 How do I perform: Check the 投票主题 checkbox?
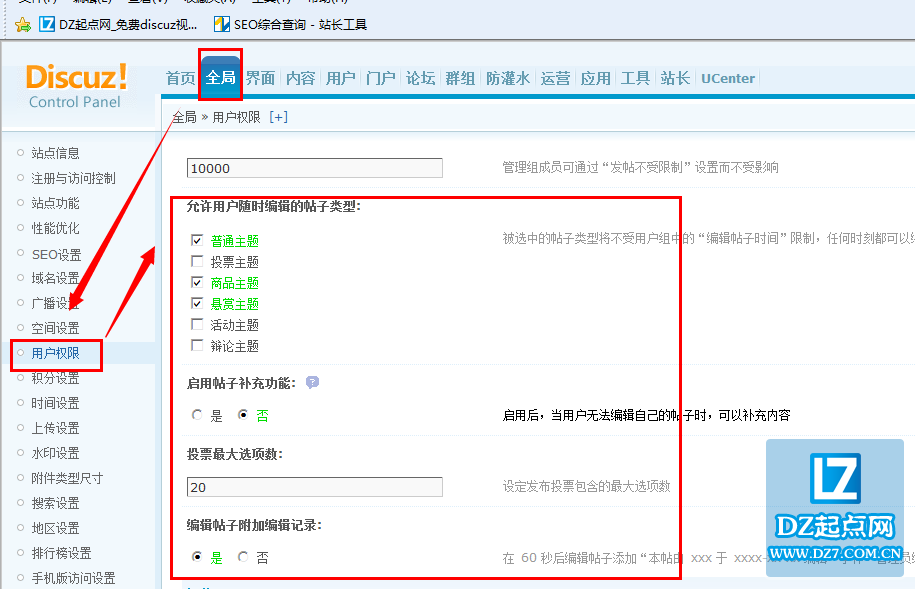point(197,261)
